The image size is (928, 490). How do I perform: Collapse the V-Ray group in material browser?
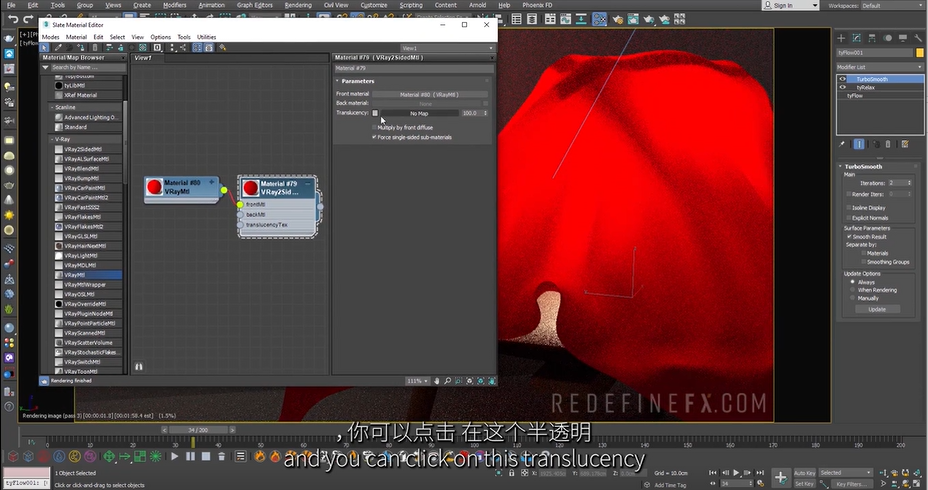(x=51, y=139)
